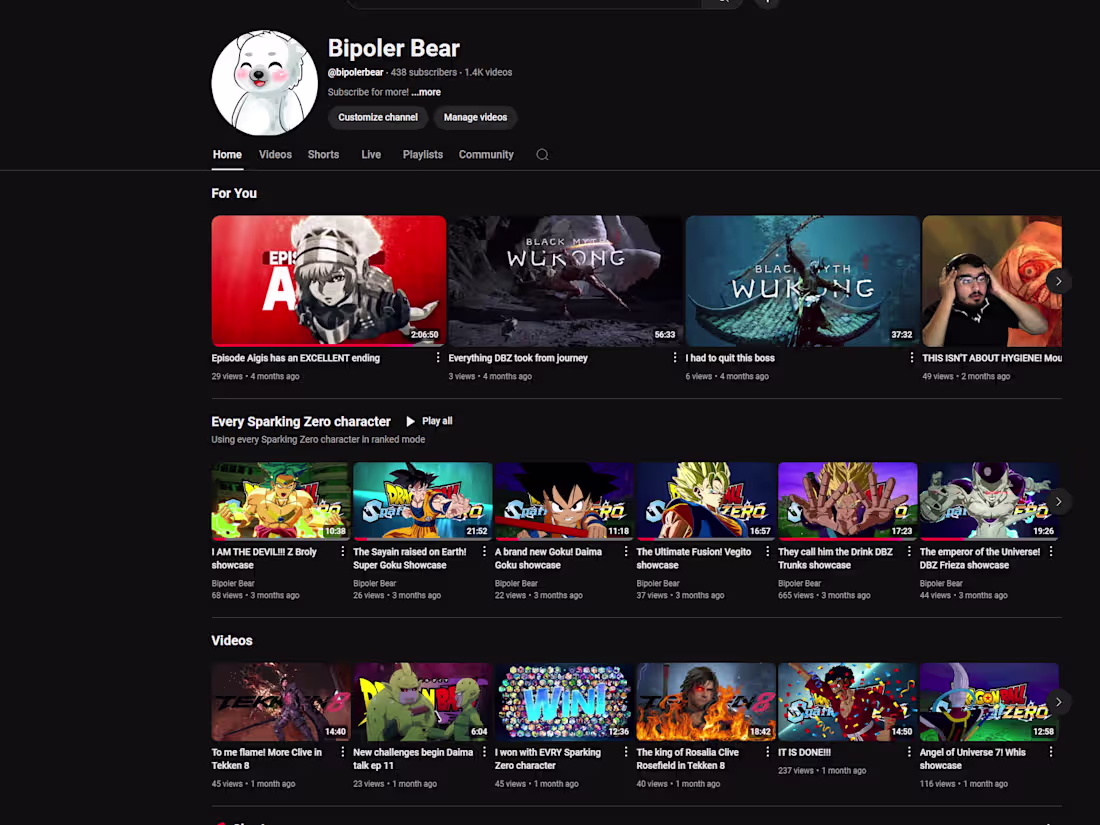The width and height of the screenshot is (1100, 825).
Task: Open Frieza showcase 19:26 thumbnail
Action: 989,501
